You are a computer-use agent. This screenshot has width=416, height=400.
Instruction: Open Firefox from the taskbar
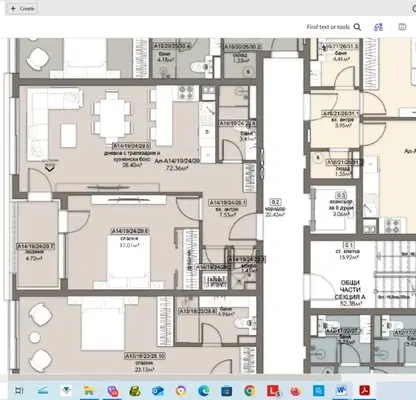295,390
